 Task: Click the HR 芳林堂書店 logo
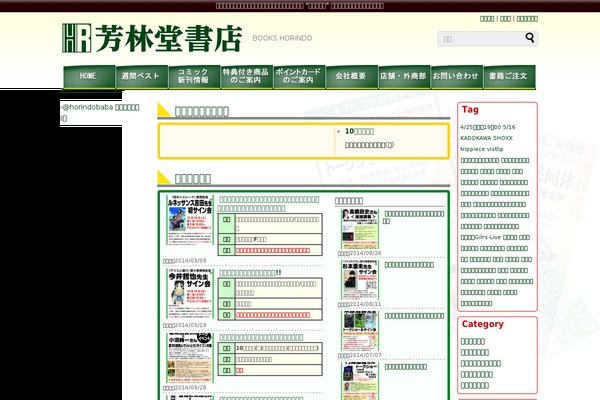[x=152, y=38]
